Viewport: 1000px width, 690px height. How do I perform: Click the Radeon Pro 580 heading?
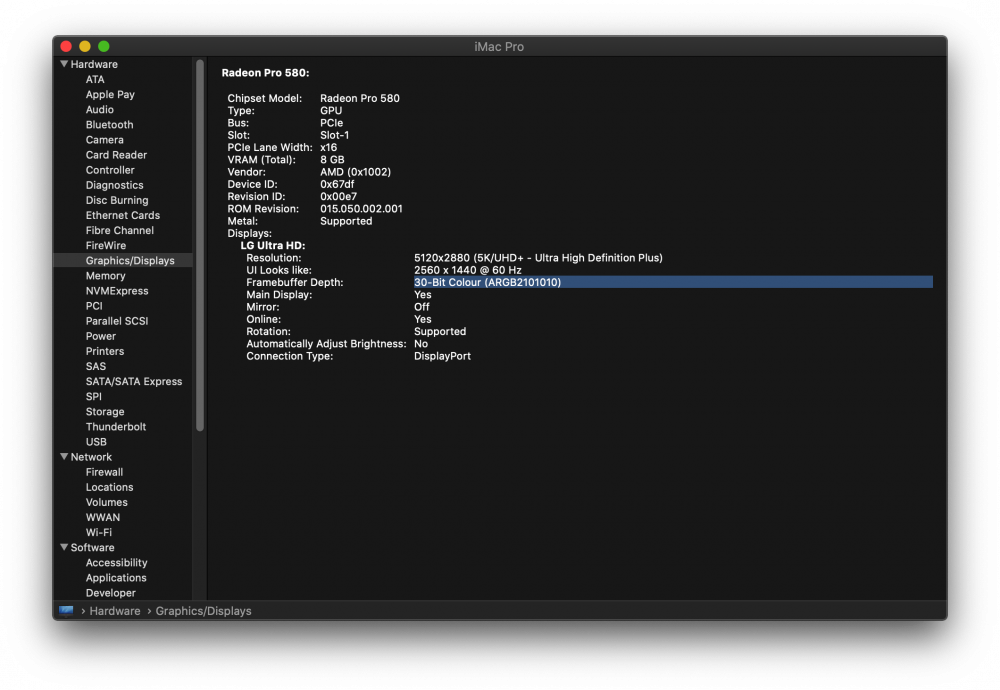click(265, 73)
